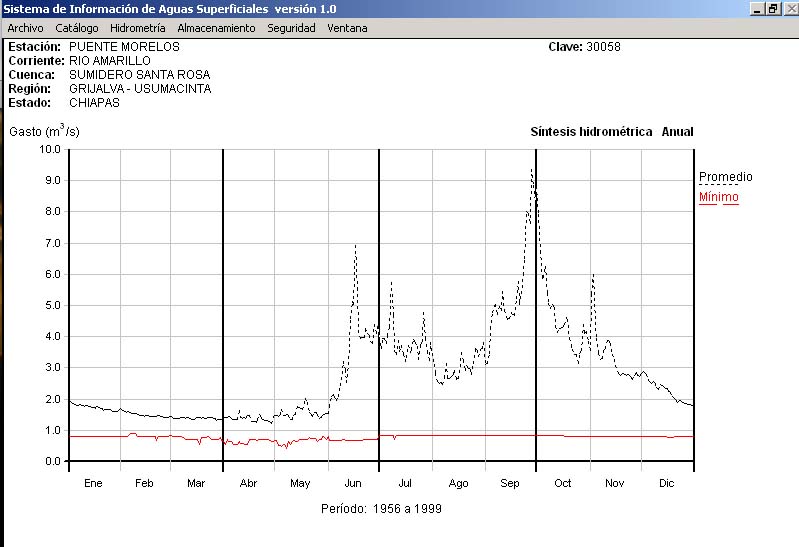The height and width of the screenshot is (547, 799).
Task: Click the Síntesis hidrométrica Anual title
Action: pos(611,132)
